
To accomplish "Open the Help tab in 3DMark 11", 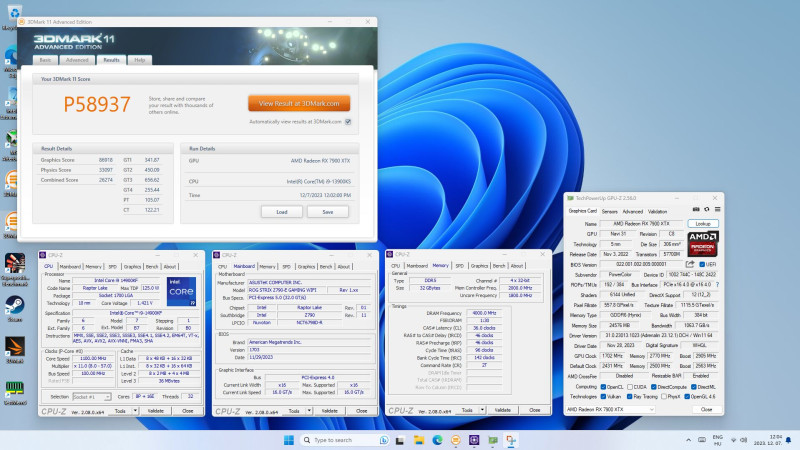I will tap(140, 60).
